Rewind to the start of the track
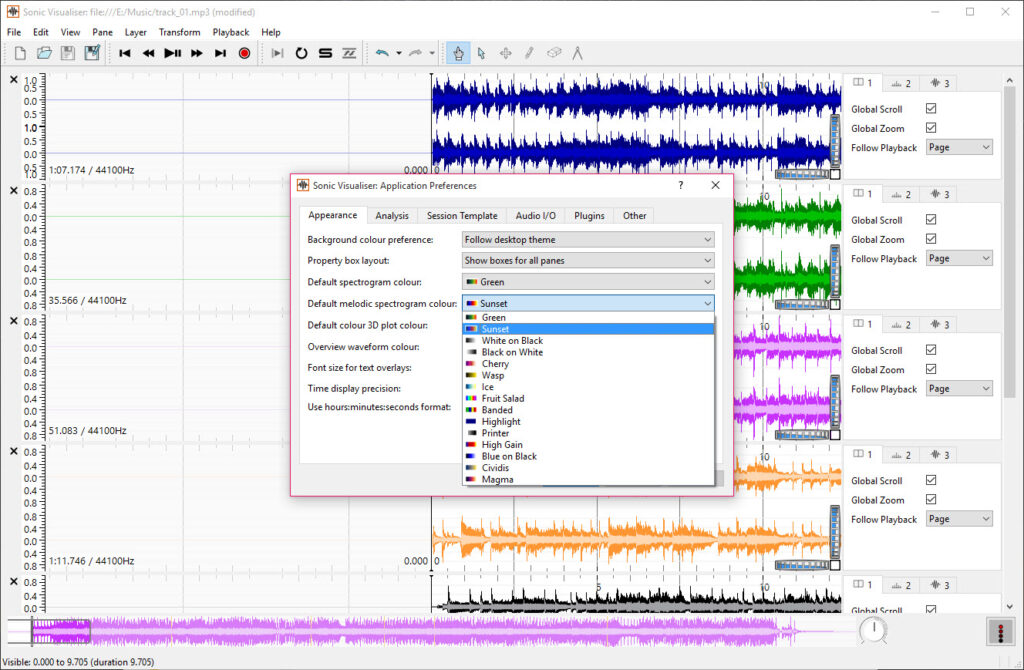The image size is (1024, 670). click(x=125, y=53)
